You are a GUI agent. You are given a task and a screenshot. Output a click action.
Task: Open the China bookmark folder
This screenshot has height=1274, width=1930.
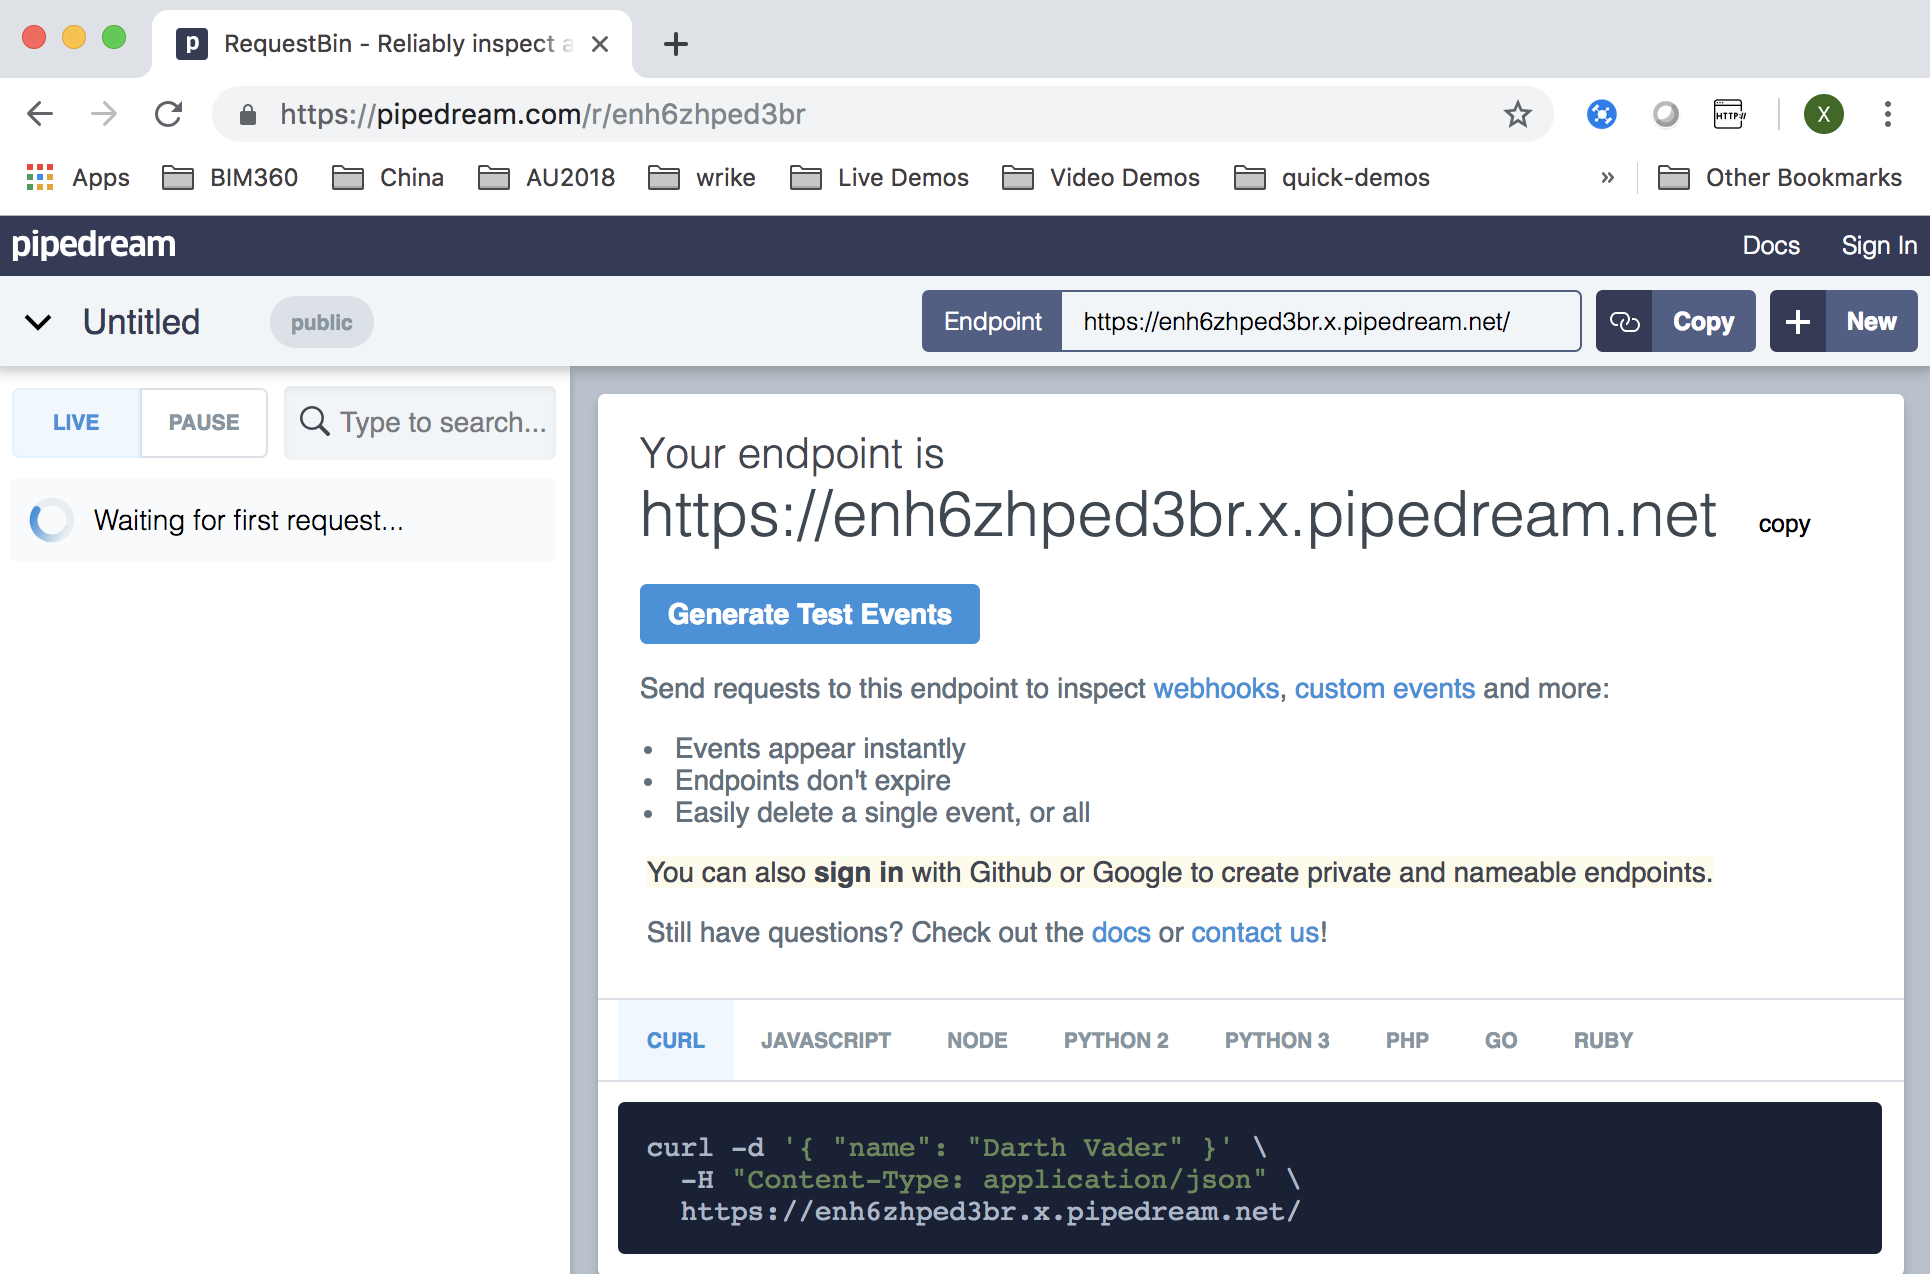tap(388, 178)
